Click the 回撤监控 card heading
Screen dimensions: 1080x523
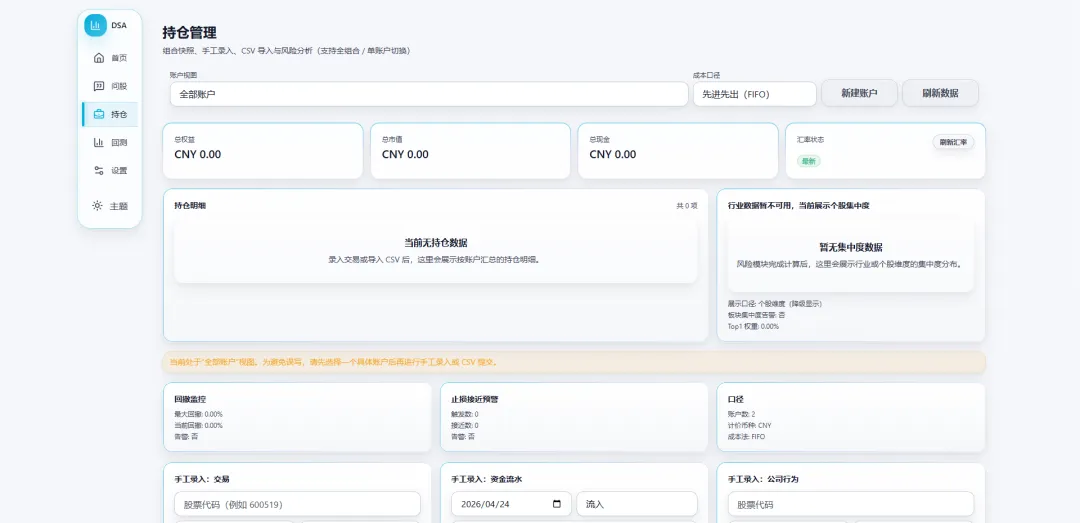click(190, 399)
